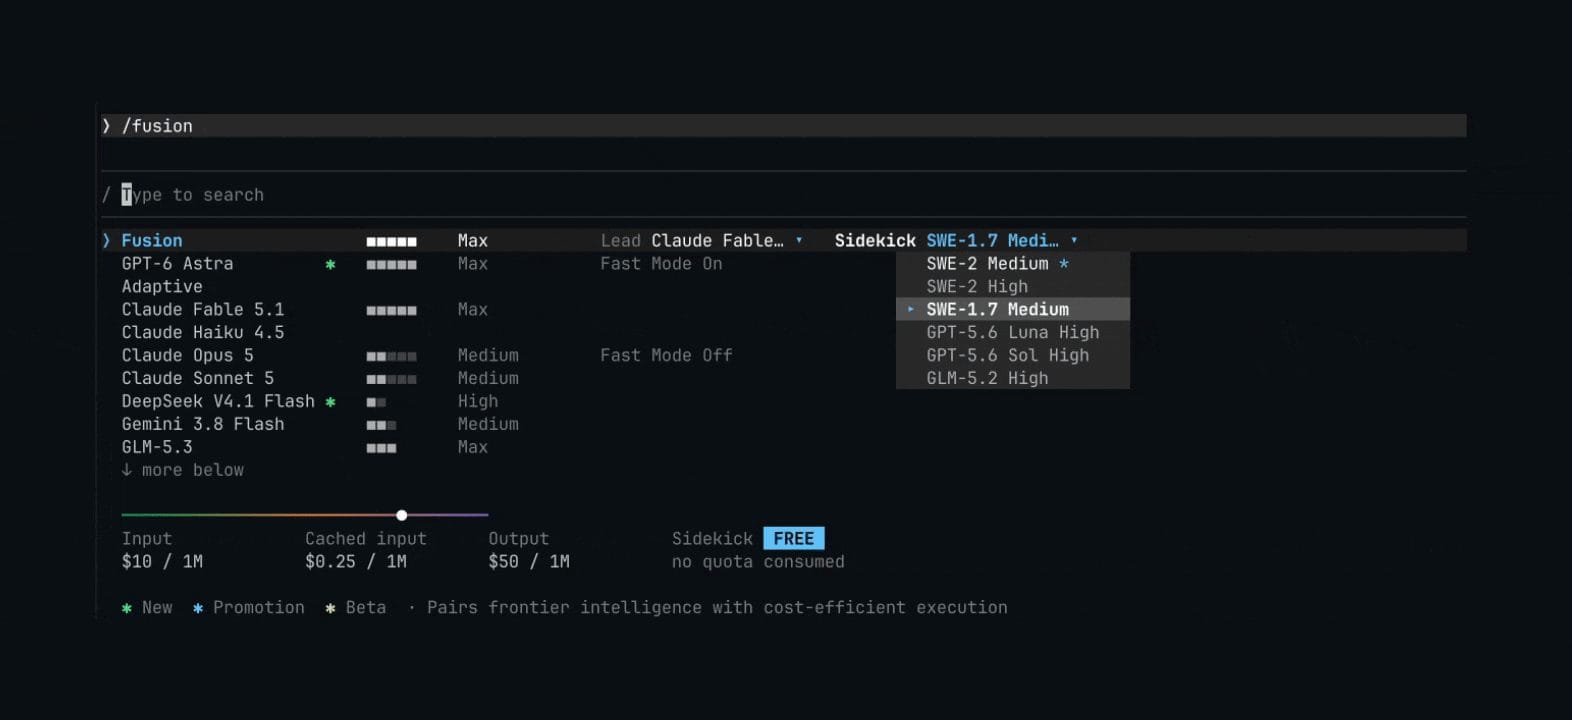The image size is (1572, 720).
Task: Click the FREE Sidekick badge
Action: [x=794, y=539]
